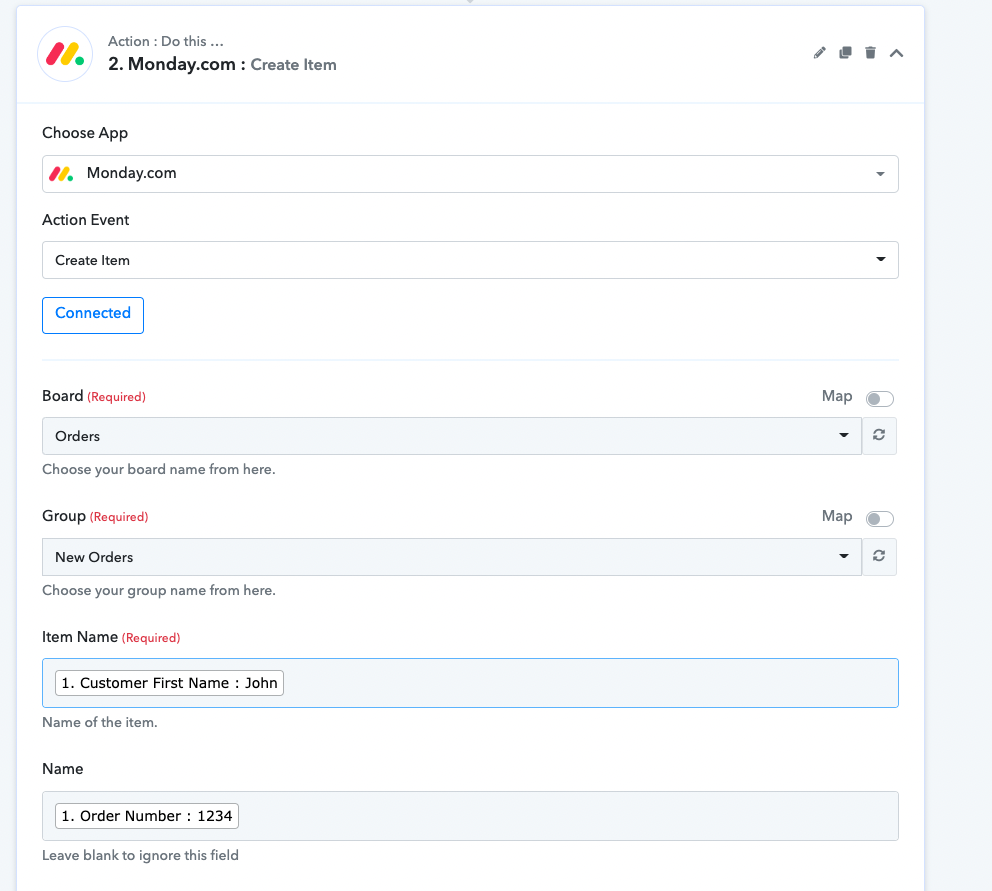Click the 'Name of the item.' hint text

(x=100, y=723)
